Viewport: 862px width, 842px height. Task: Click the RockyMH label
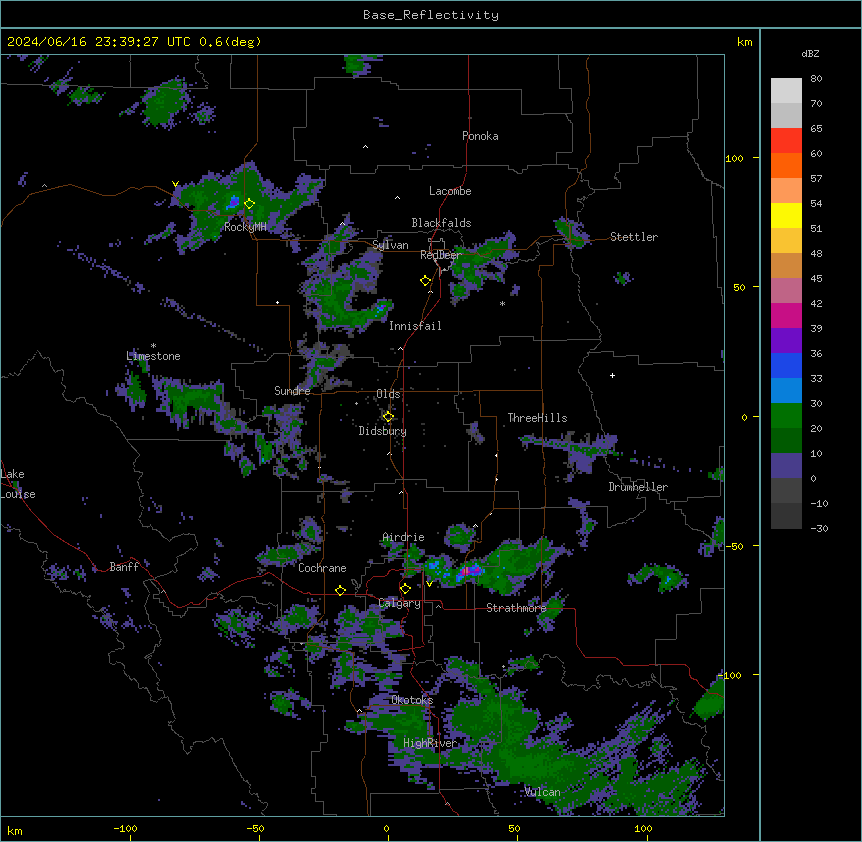pyautogui.click(x=245, y=227)
